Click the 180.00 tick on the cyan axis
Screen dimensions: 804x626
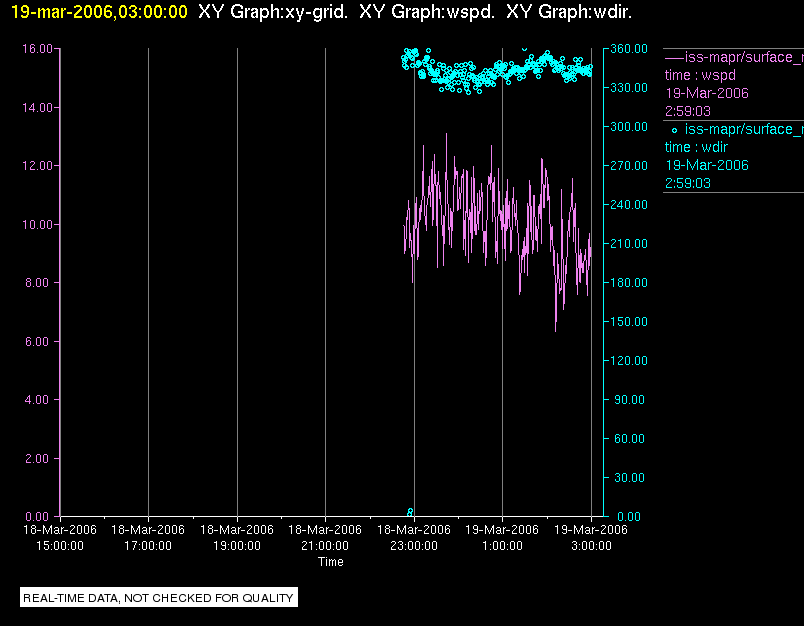(x=629, y=282)
